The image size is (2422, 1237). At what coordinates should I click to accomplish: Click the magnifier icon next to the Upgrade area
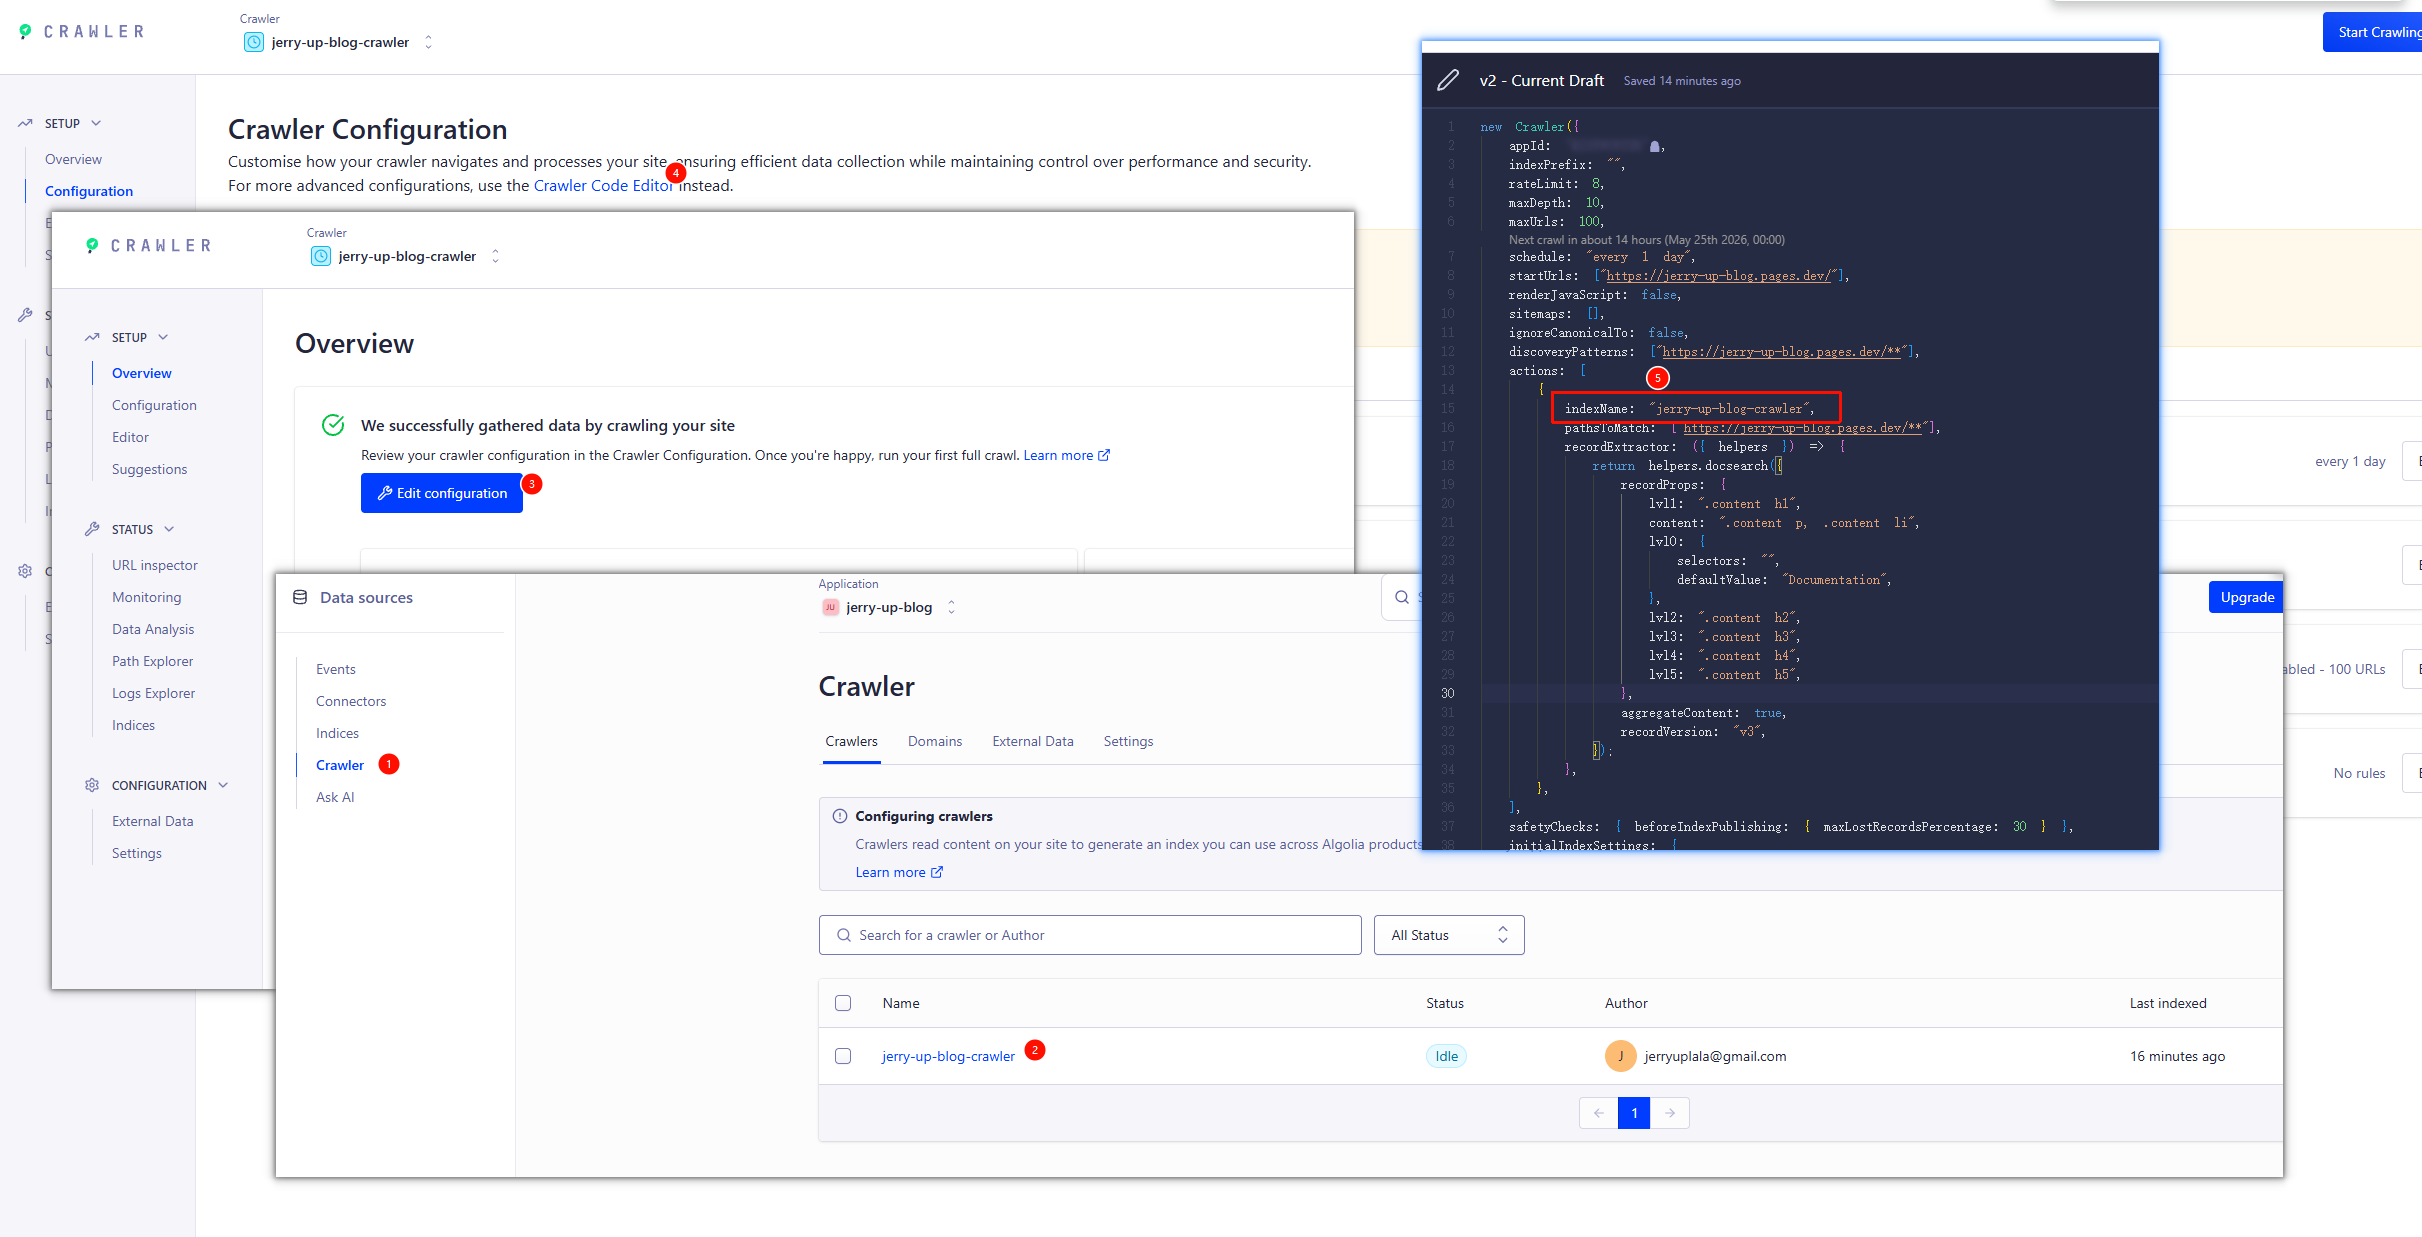1402,598
